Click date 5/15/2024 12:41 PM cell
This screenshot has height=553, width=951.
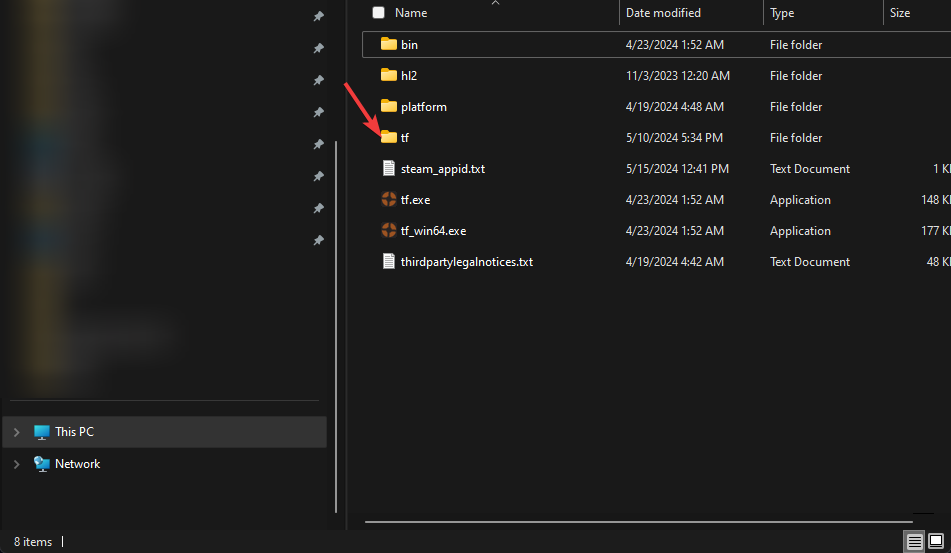[677, 169]
